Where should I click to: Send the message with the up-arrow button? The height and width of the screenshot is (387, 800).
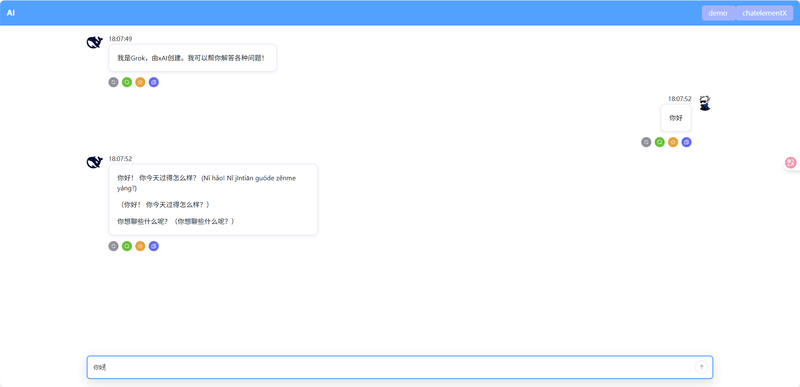click(x=701, y=367)
